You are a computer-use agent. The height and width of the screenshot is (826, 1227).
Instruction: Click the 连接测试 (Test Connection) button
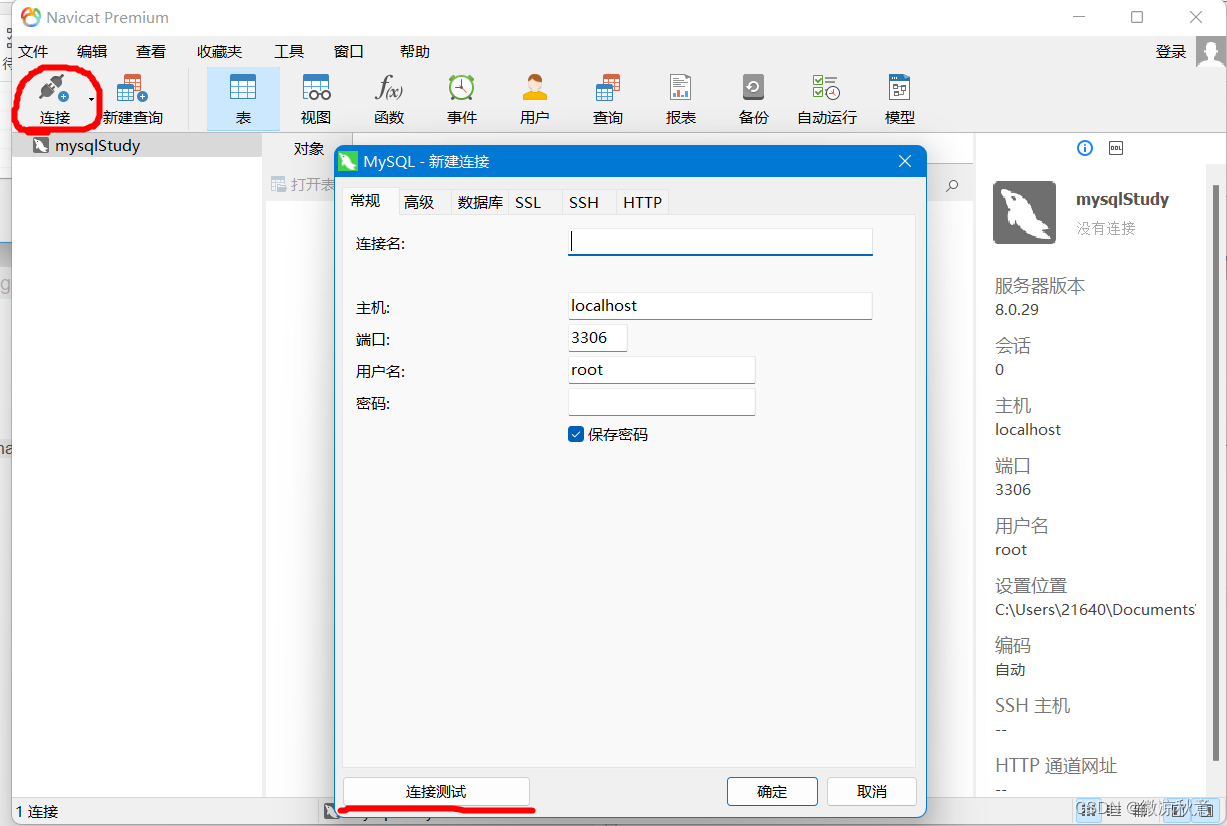click(x=436, y=792)
